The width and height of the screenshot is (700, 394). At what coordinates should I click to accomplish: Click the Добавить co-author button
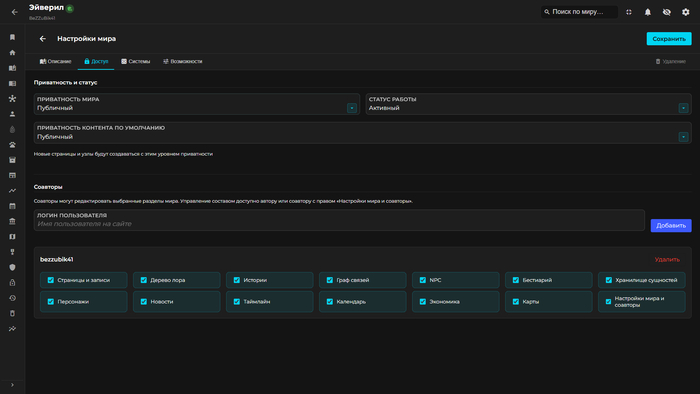[x=671, y=225]
